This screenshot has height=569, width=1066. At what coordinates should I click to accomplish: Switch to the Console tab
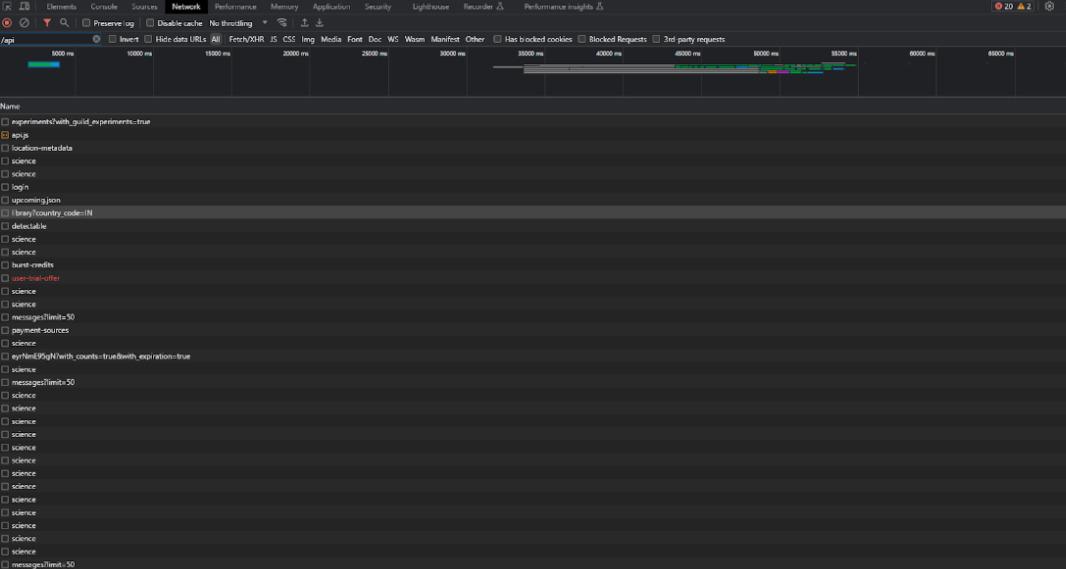tap(104, 7)
